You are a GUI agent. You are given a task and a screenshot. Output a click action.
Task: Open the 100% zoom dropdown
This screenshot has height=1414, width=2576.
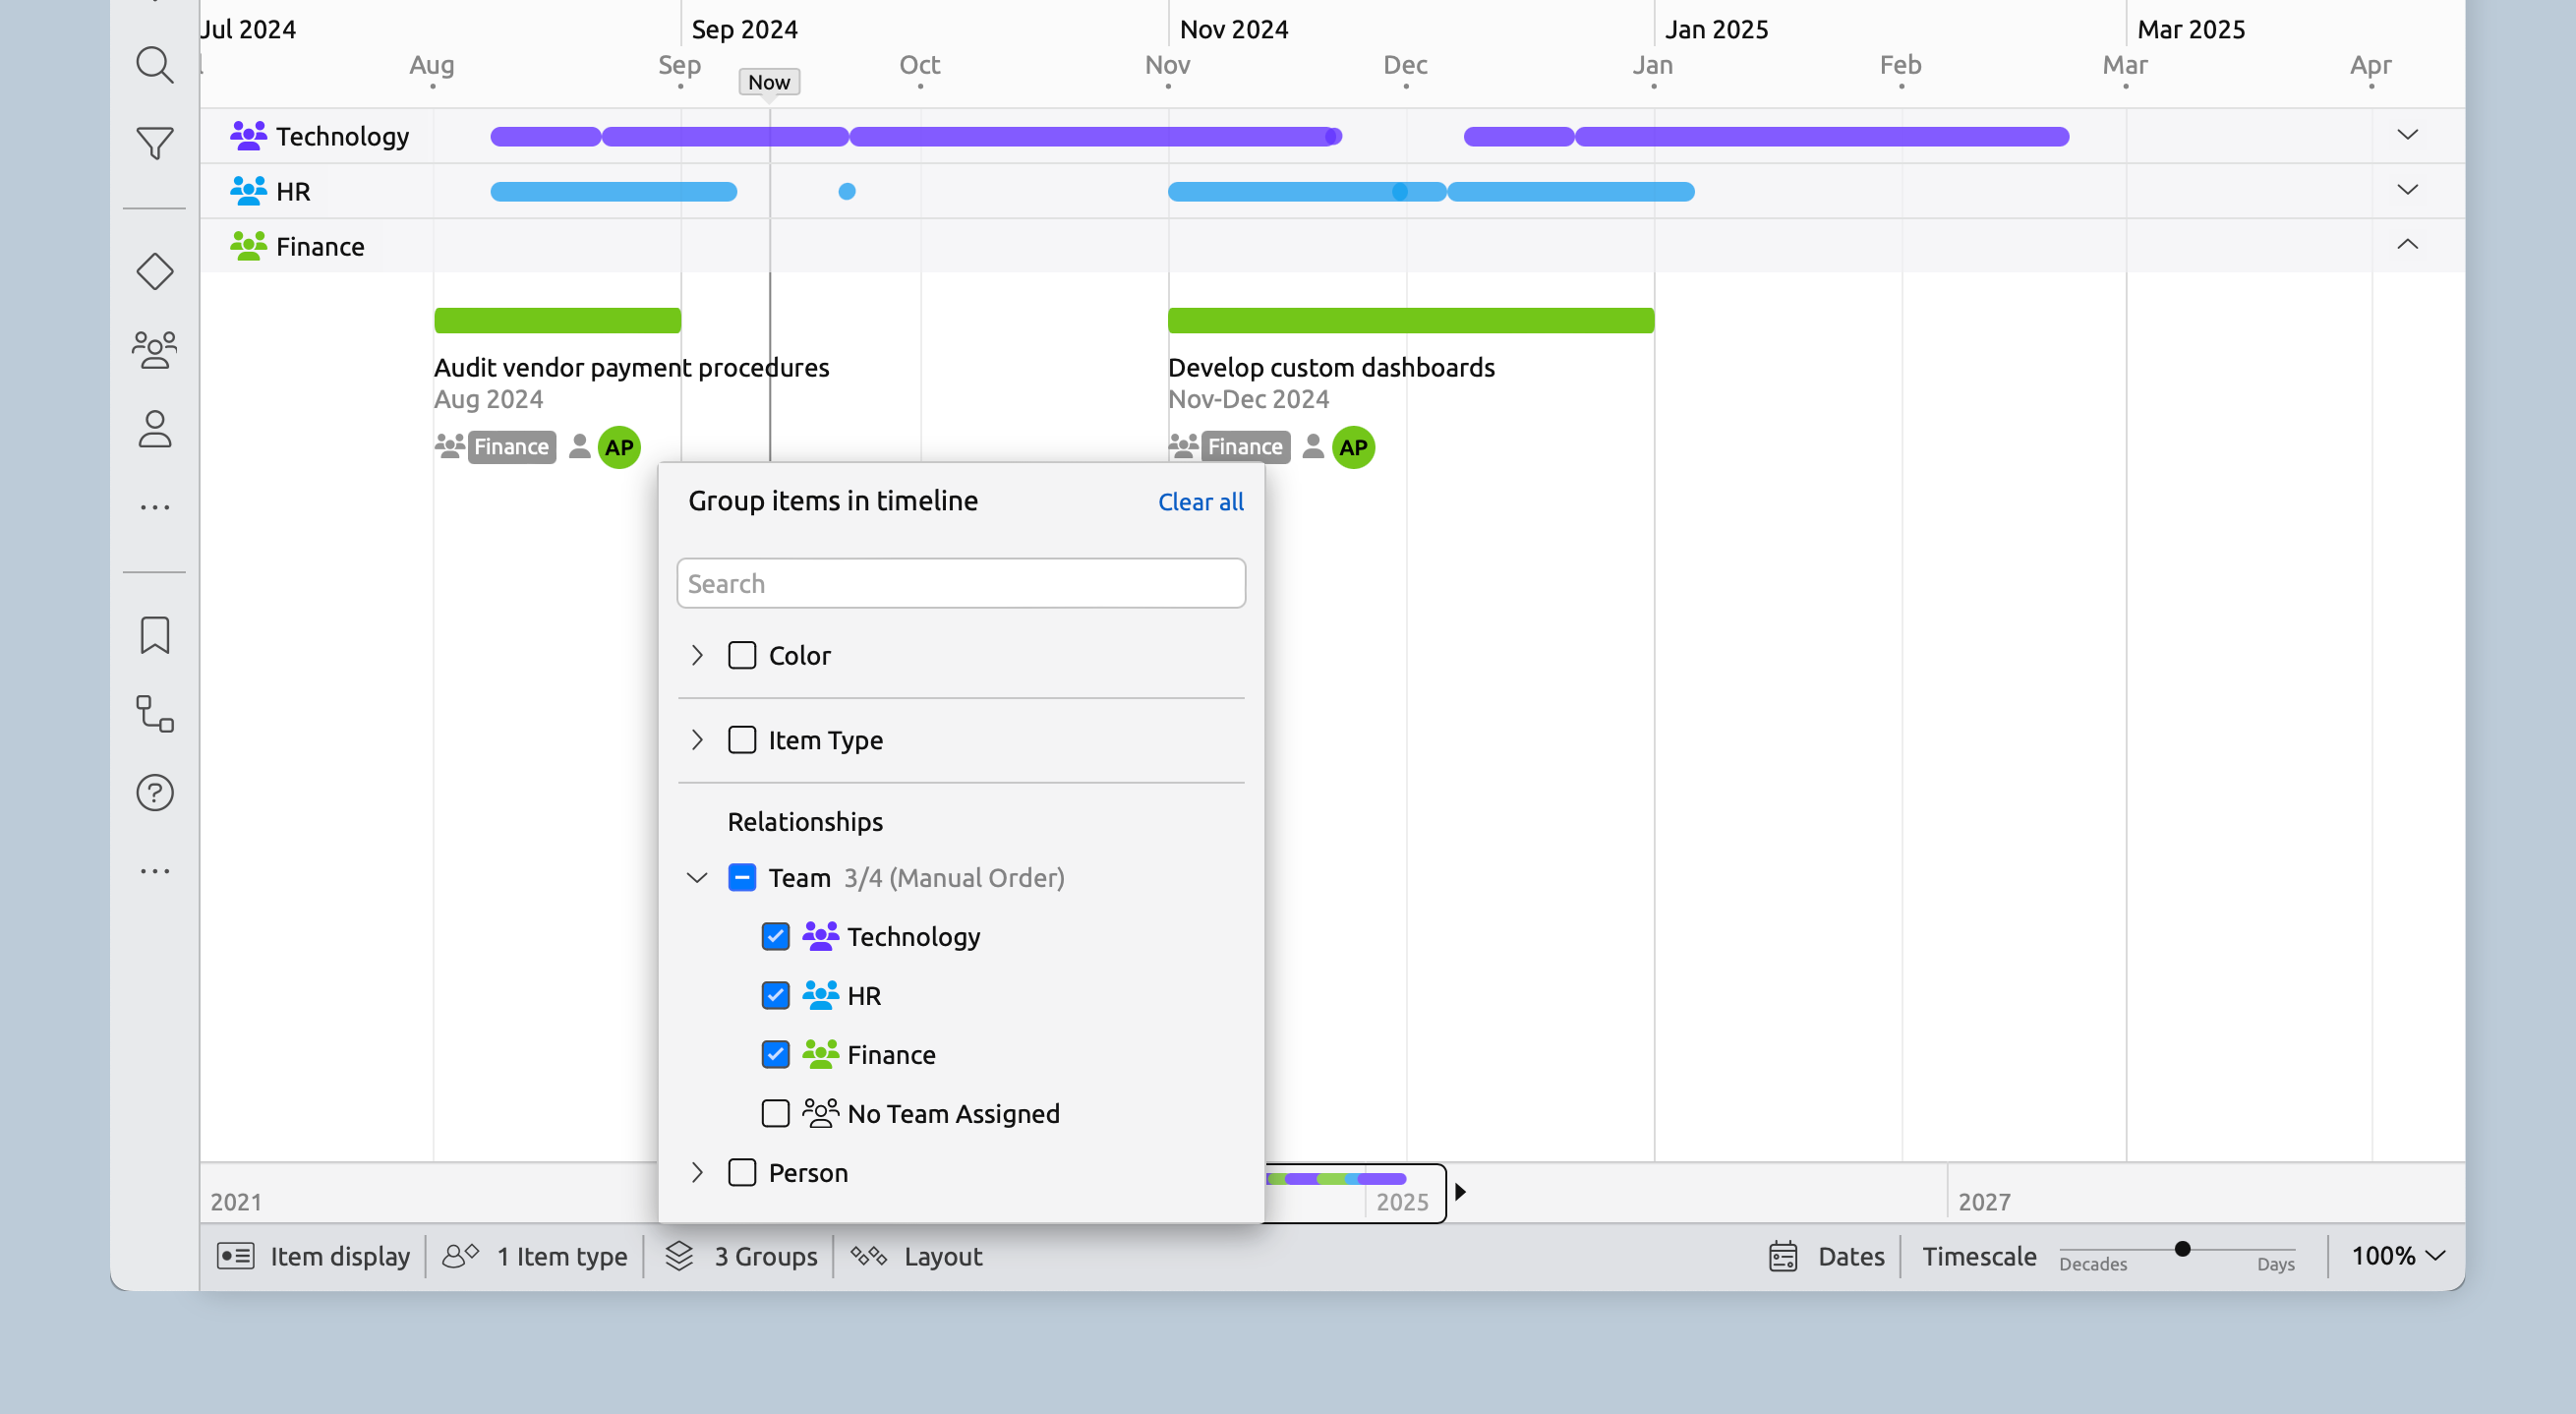coord(2398,1256)
